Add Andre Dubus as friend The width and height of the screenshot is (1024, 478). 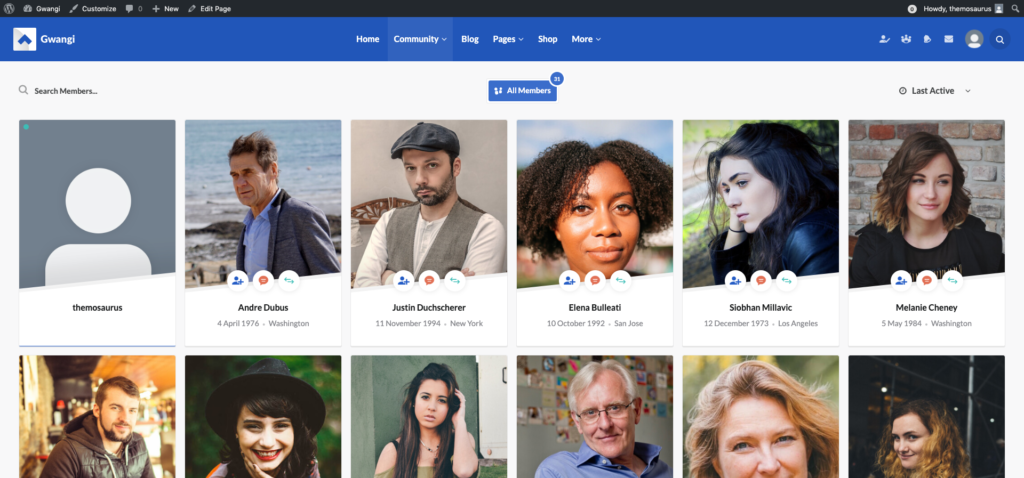click(x=238, y=280)
